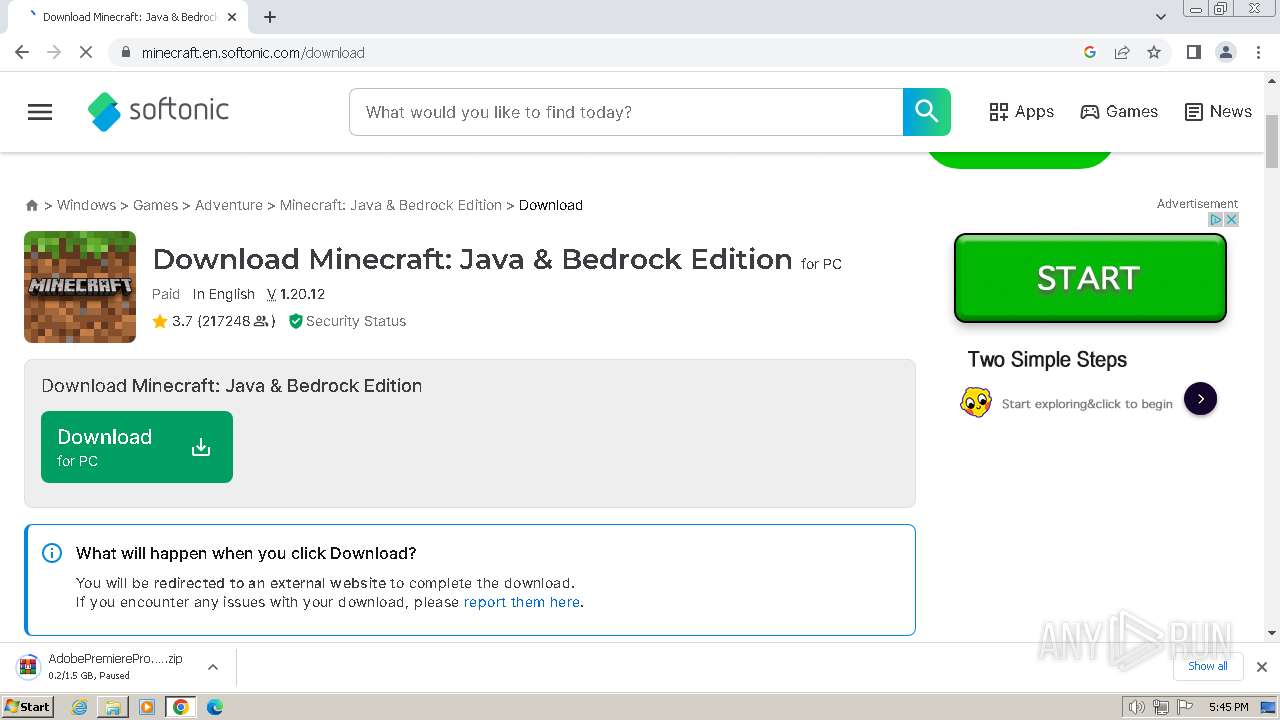Click the Minecraft app thumbnail
Image resolution: width=1280 pixels, height=720 pixels.
pyautogui.click(x=80, y=287)
